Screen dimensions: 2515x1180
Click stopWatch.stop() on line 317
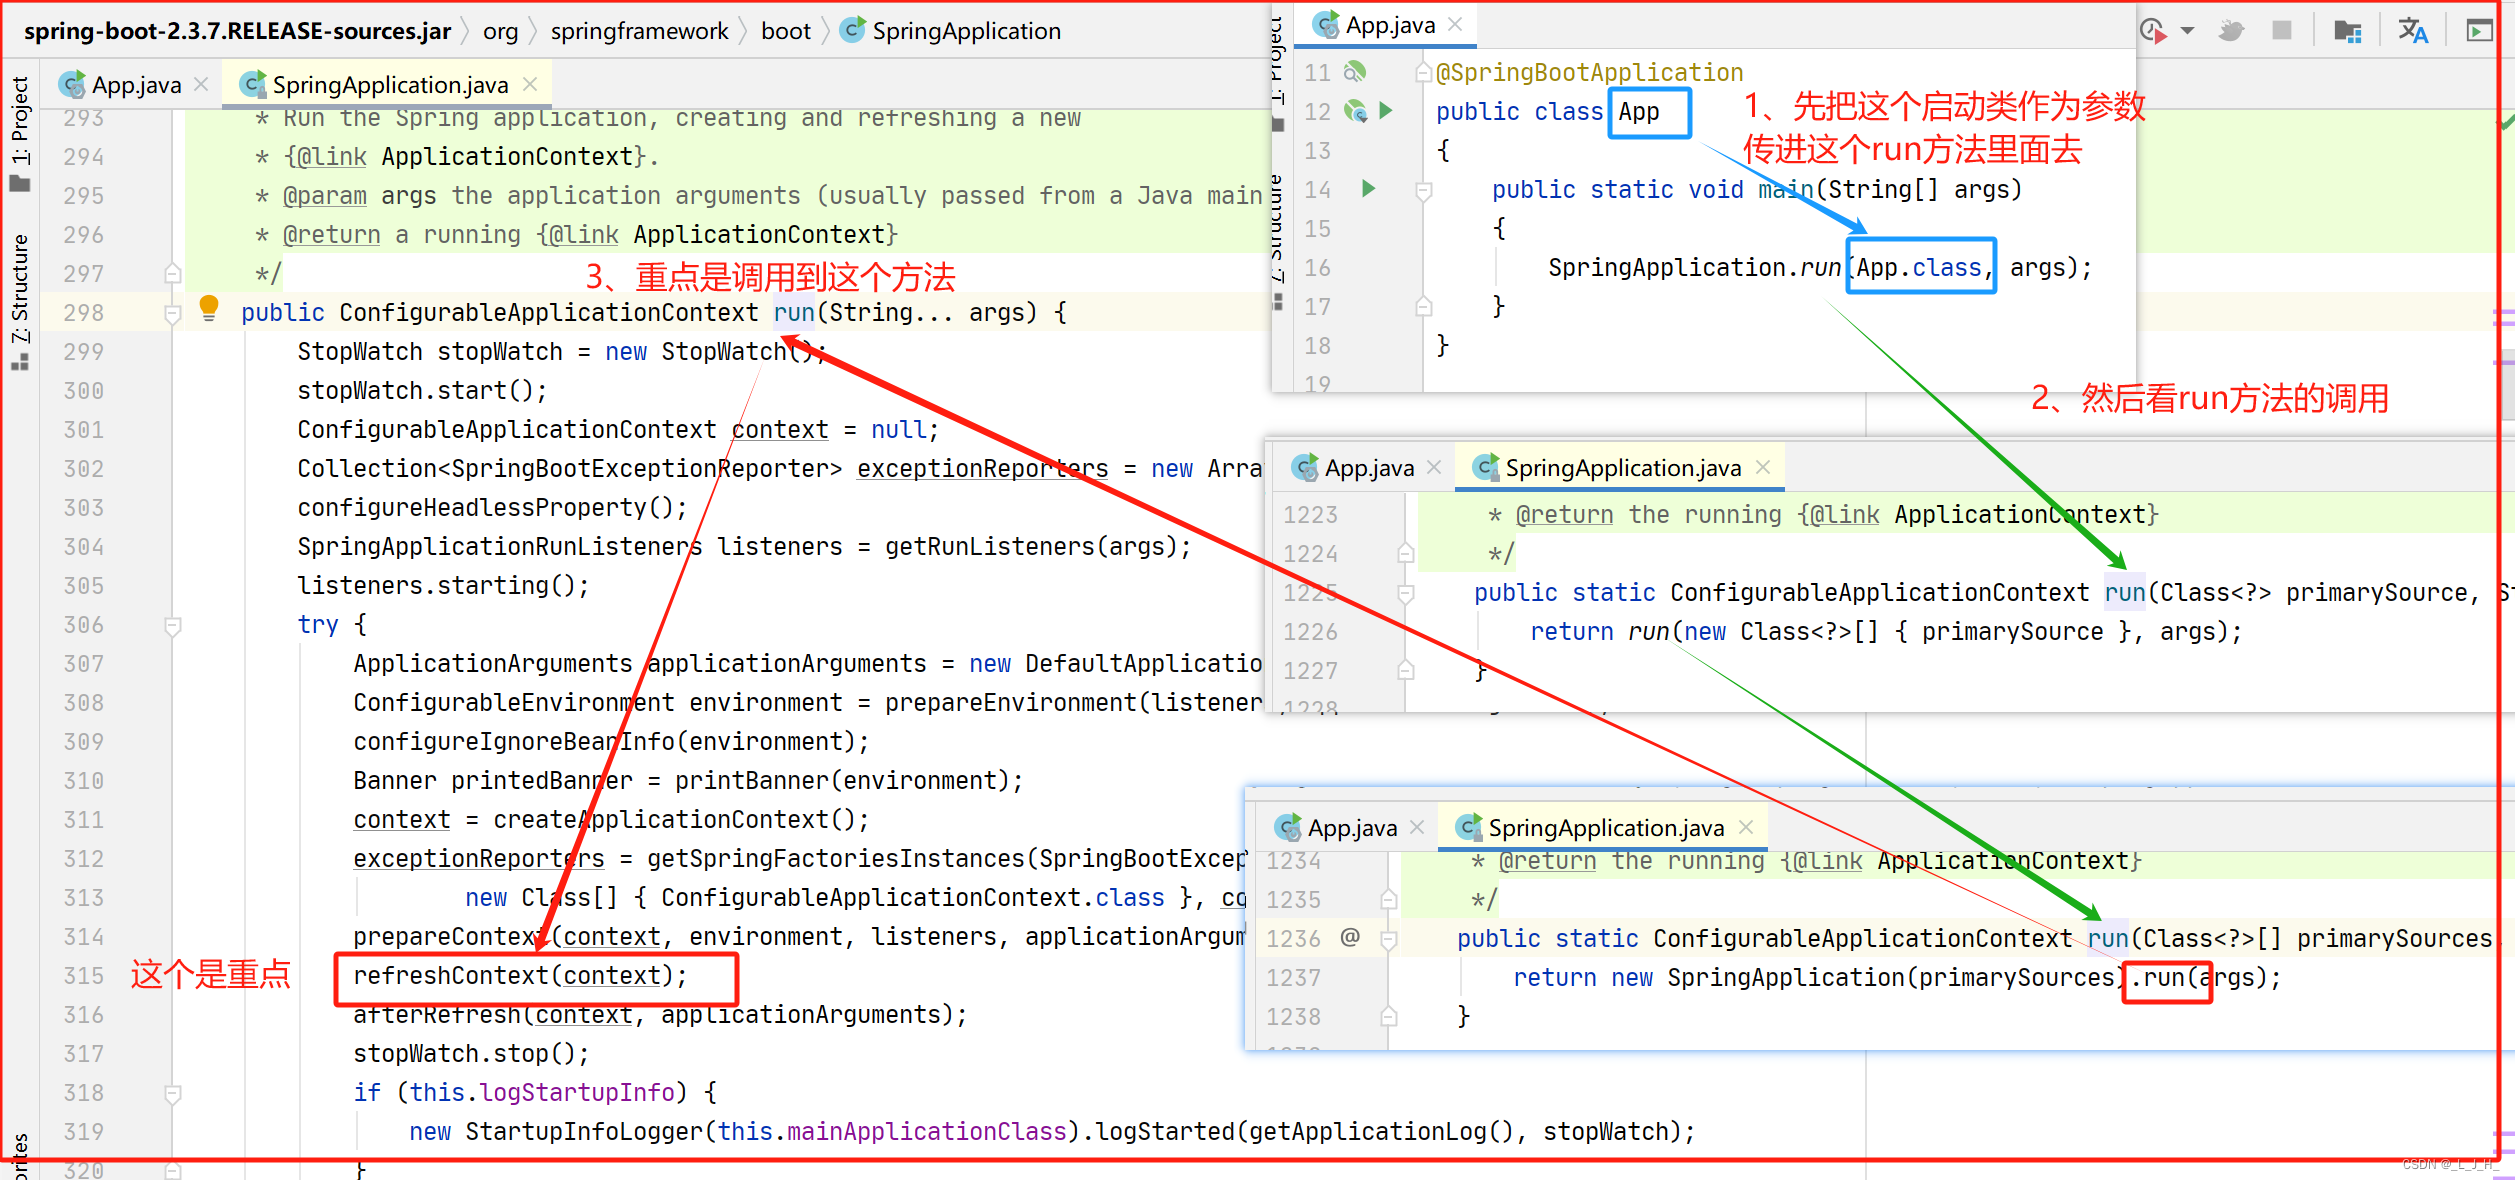pyautogui.click(x=471, y=1054)
